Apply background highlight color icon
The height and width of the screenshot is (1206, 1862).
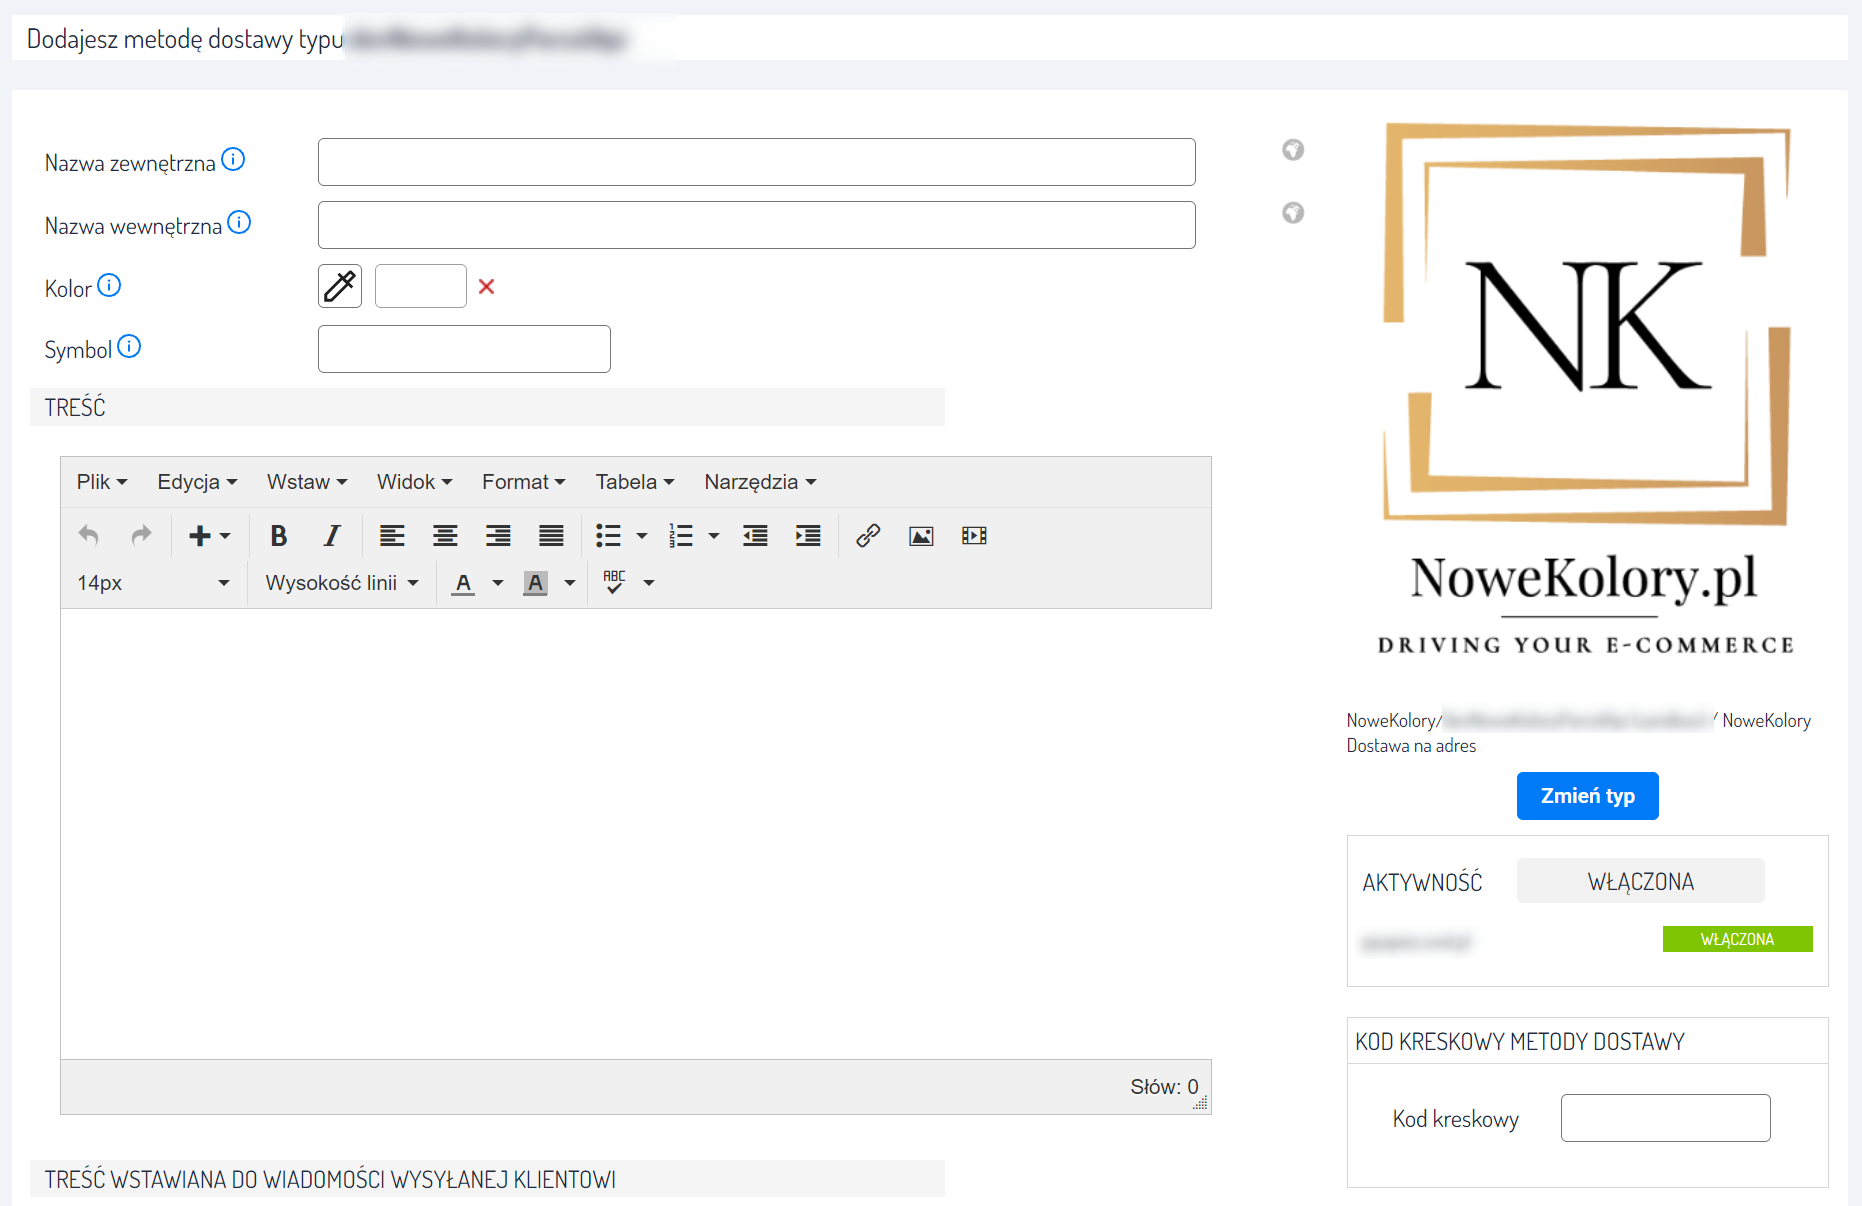tap(535, 583)
